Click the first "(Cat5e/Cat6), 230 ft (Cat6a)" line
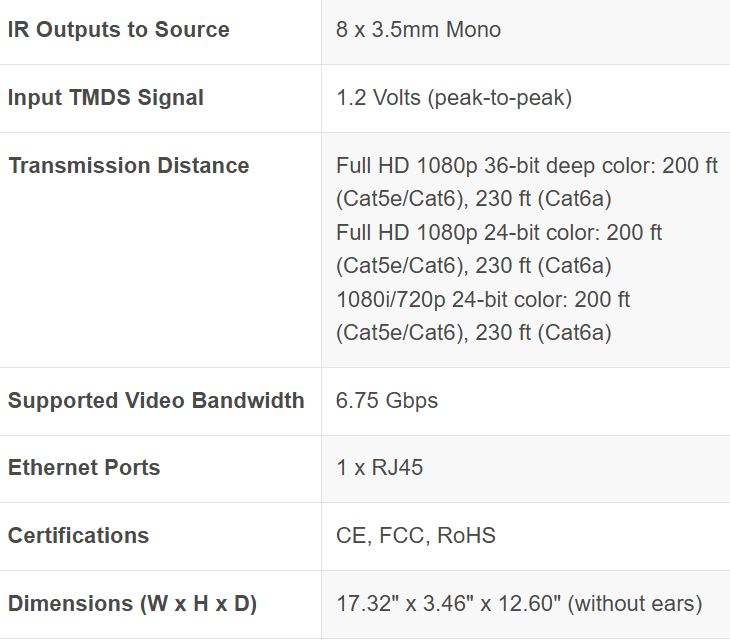This screenshot has width=730, height=640. point(473,199)
